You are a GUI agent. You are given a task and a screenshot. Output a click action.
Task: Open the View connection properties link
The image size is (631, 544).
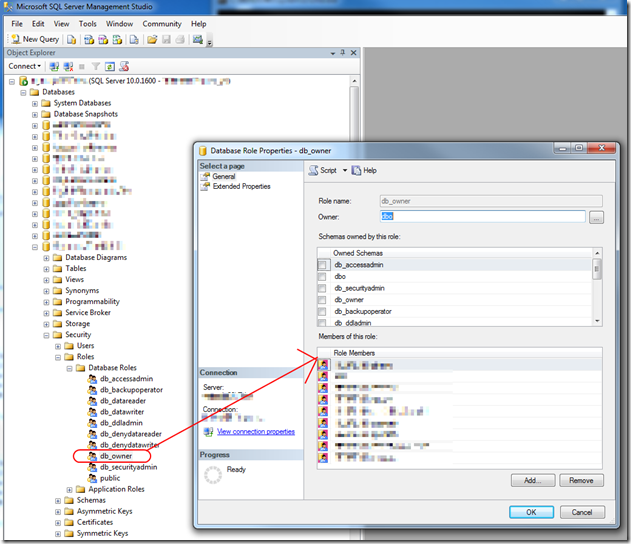coord(256,432)
